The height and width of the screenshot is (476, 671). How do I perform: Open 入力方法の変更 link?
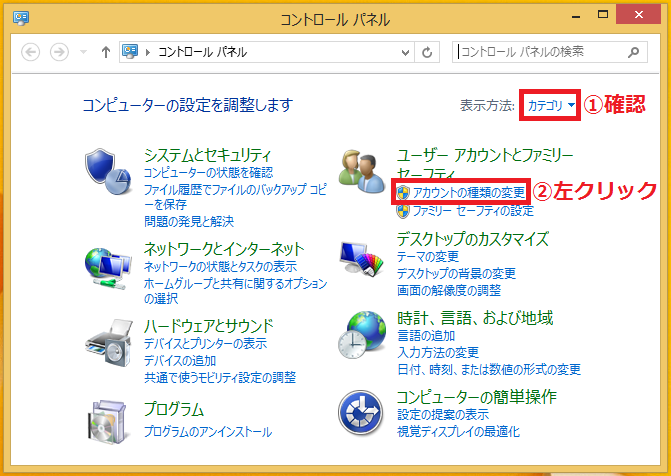438,352
